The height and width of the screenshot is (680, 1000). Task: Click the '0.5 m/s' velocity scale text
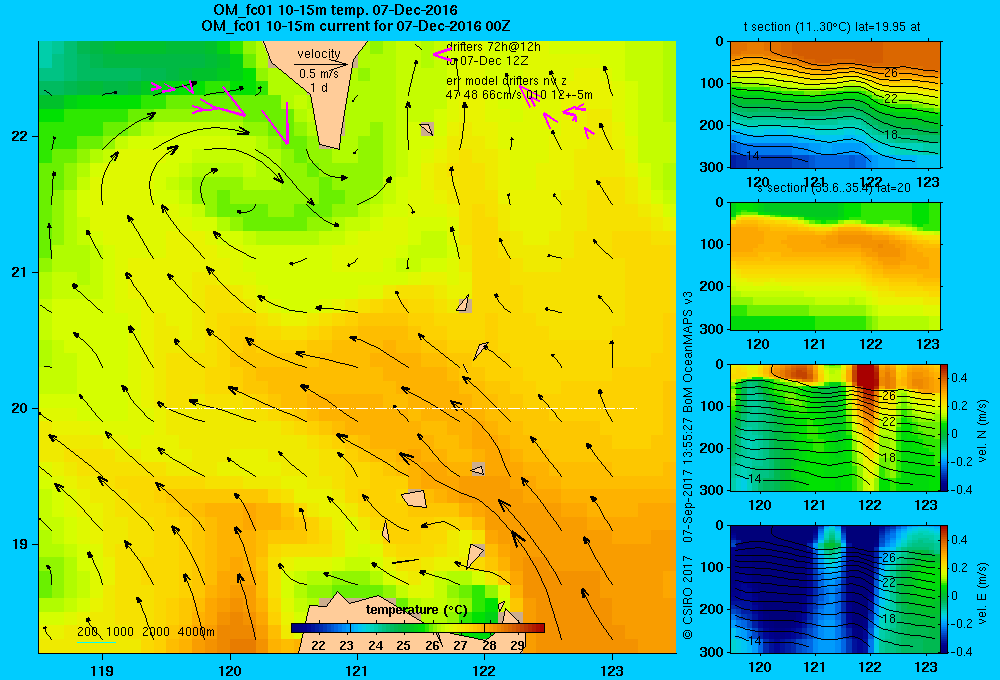click(319, 74)
